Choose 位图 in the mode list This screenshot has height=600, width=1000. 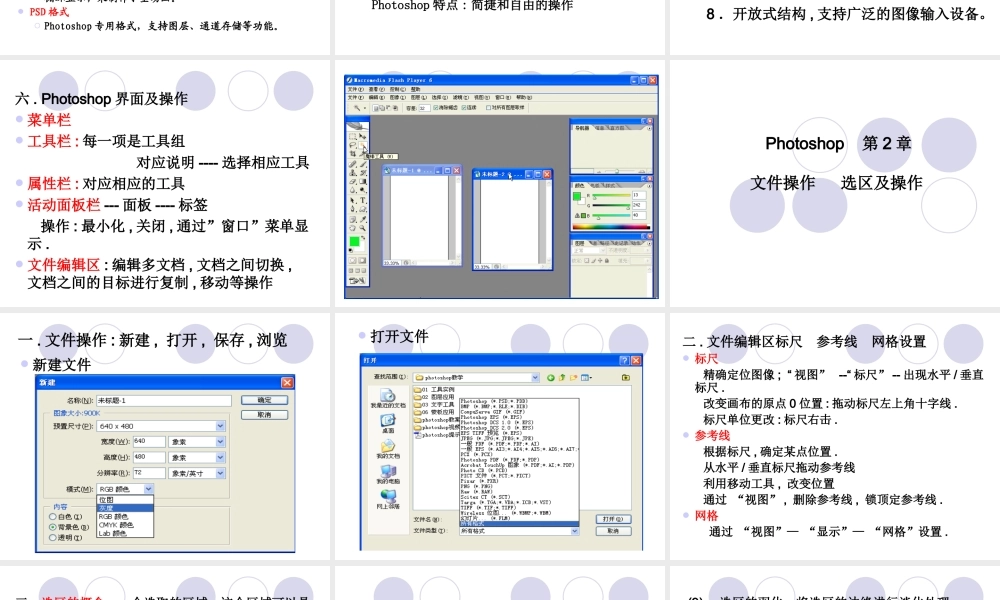pyautogui.click(x=125, y=500)
